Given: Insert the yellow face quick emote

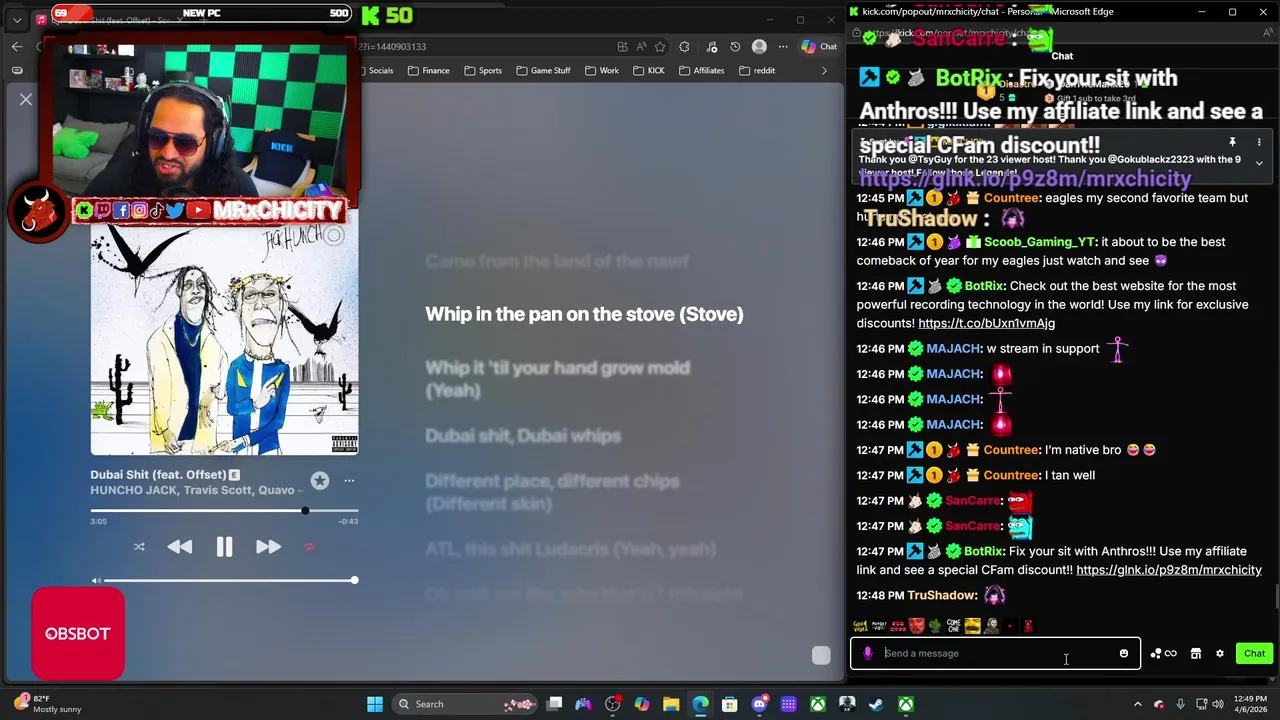Looking at the screenshot, I should [972, 626].
